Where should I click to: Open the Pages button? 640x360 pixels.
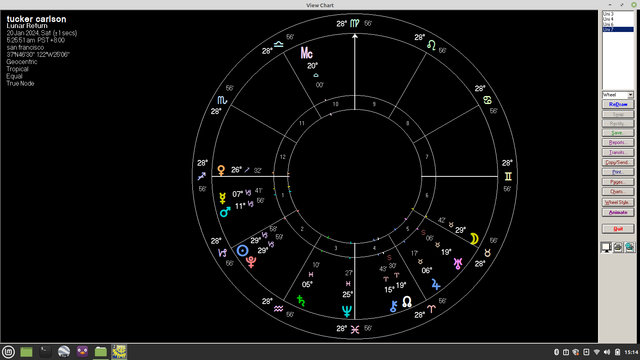618,182
